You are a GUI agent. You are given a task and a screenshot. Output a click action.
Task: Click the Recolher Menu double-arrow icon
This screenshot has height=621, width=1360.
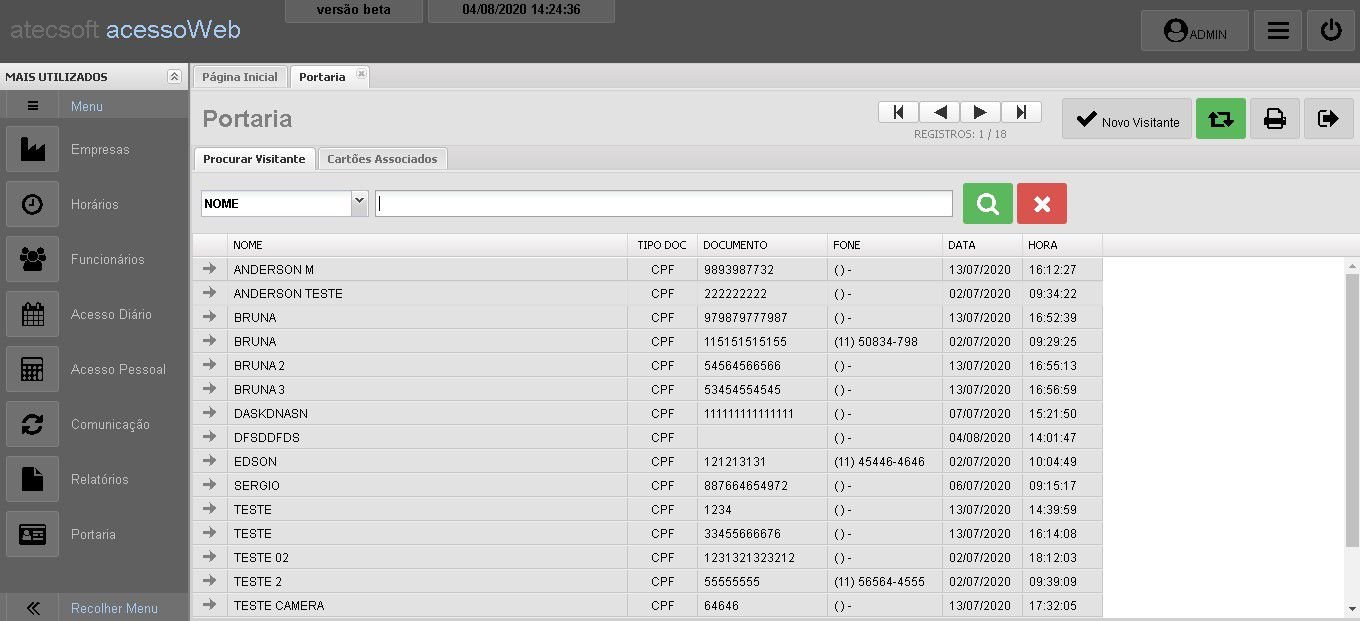(33, 608)
